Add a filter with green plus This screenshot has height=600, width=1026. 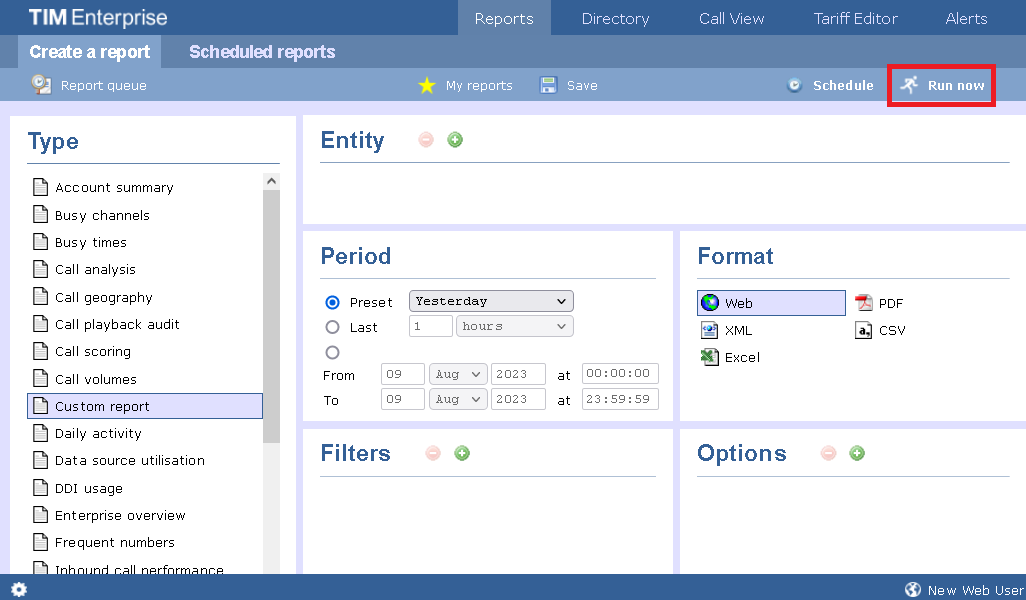462,453
